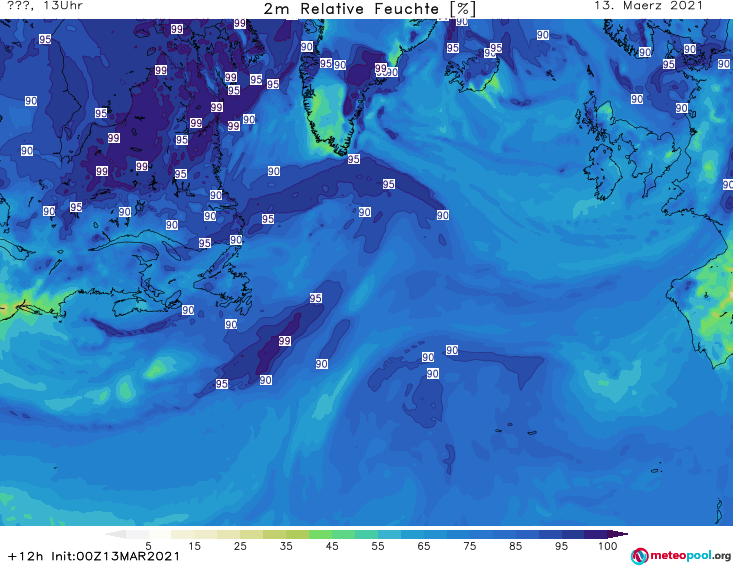Click the legend value "65"
Image resolution: width=733 pixels, height=566 pixels.
pyautogui.click(x=423, y=546)
